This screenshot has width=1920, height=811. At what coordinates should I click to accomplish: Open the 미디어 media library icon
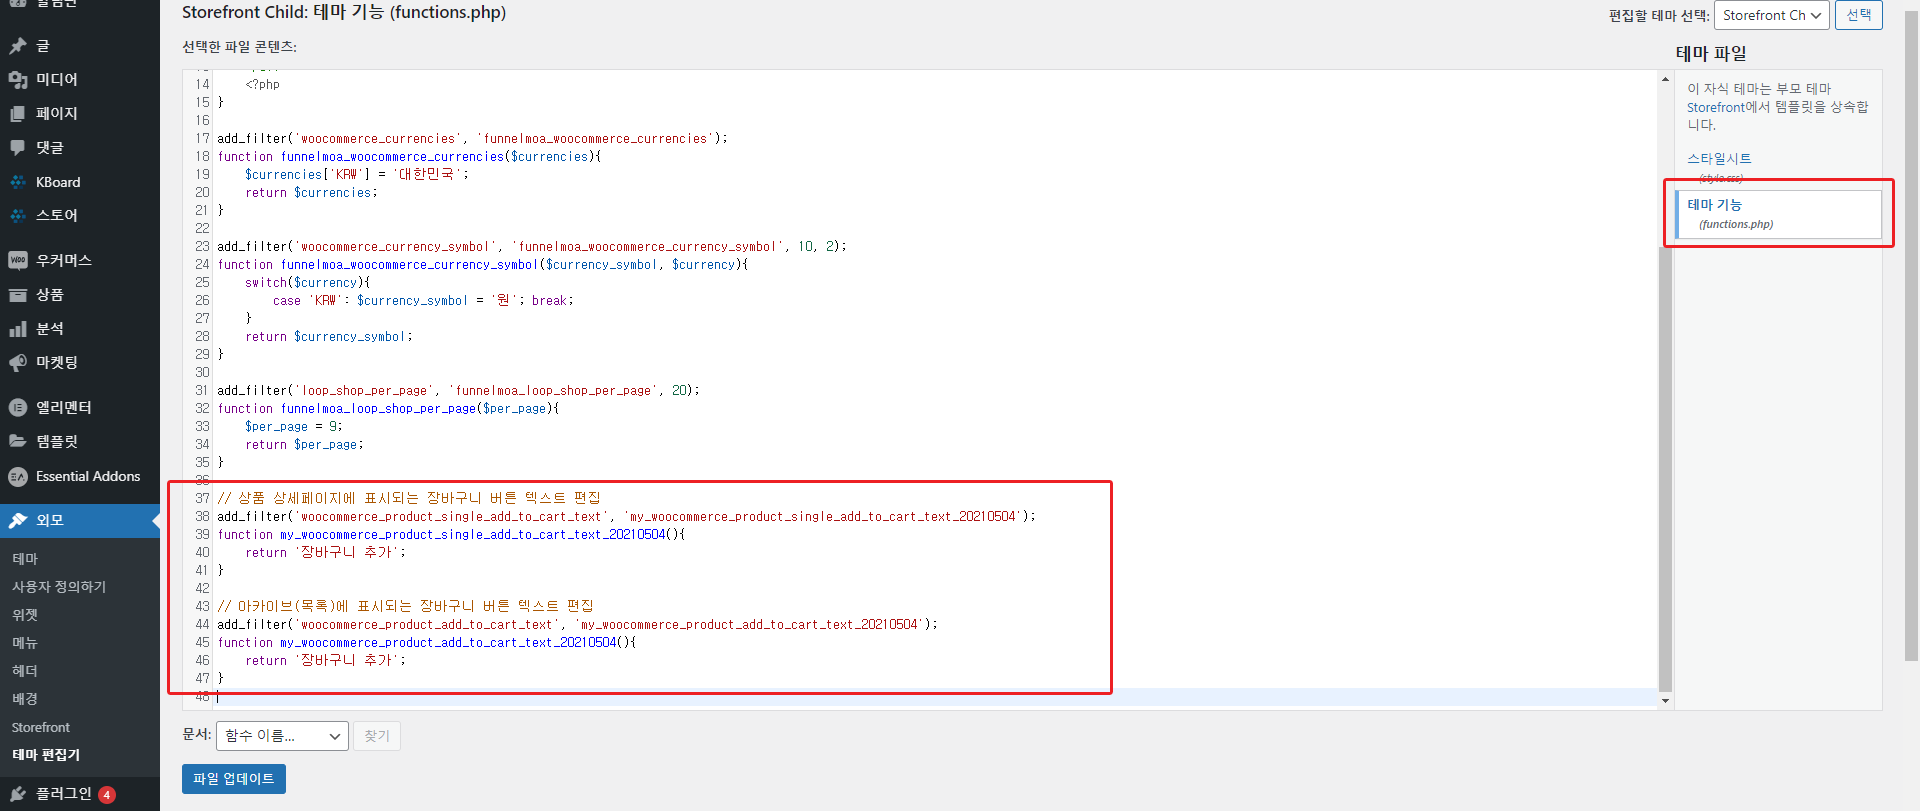18,80
